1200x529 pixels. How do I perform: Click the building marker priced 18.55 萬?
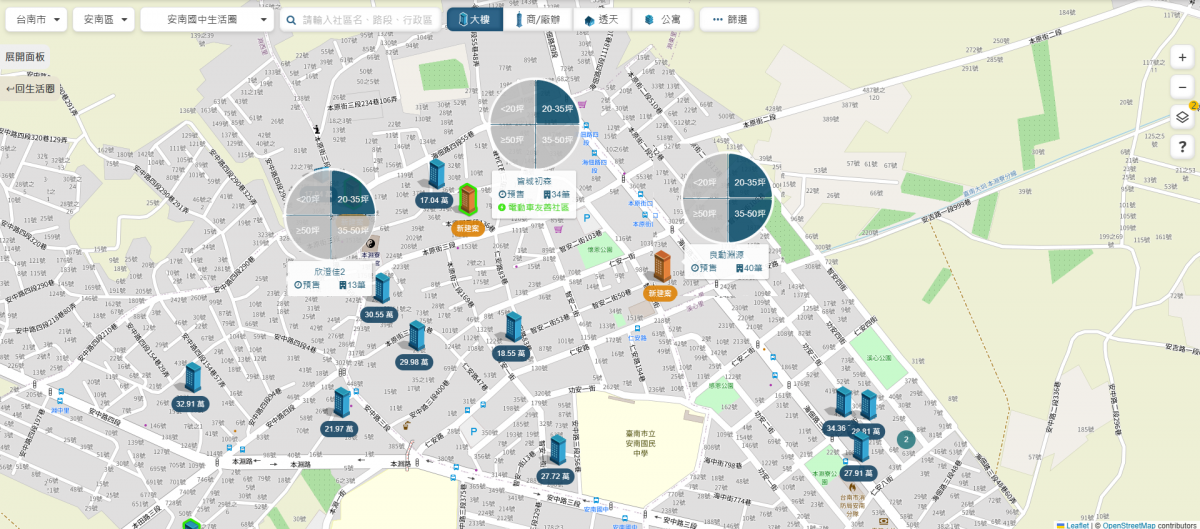(513, 328)
